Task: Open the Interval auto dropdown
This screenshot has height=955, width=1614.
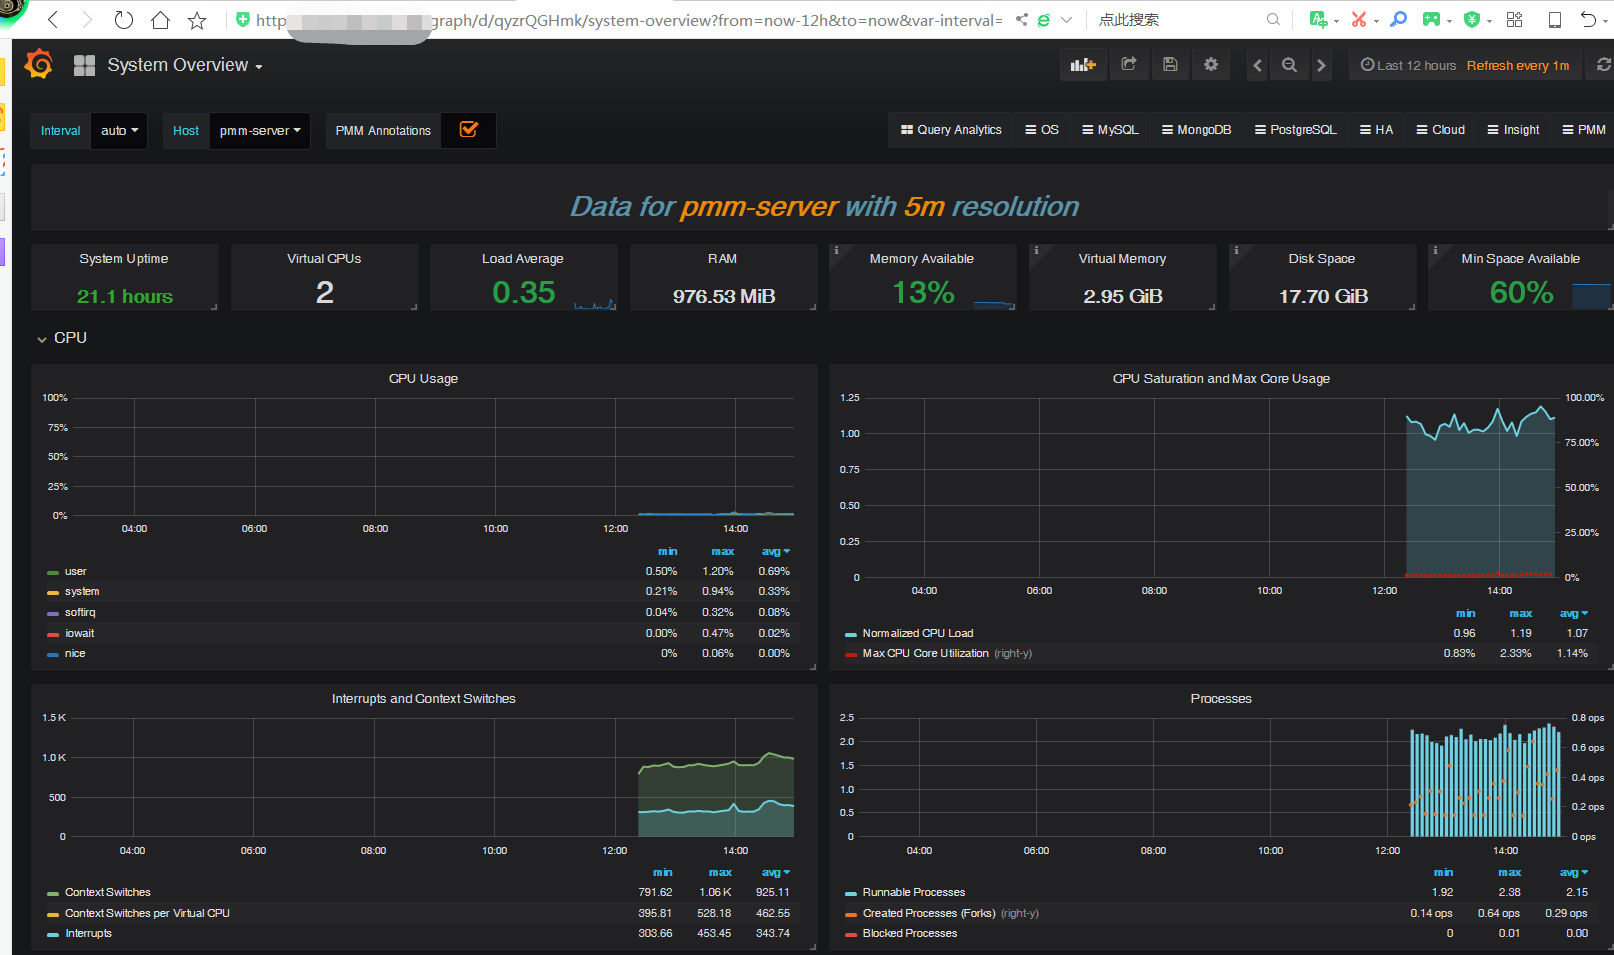Action: 119,131
